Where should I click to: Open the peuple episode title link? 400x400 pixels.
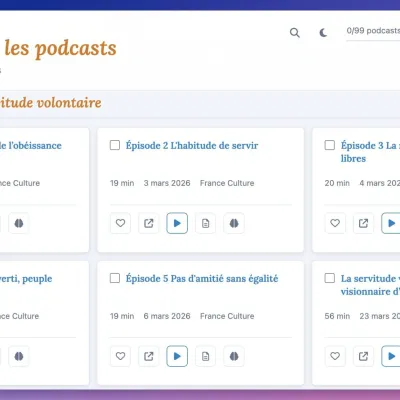coord(26,279)
